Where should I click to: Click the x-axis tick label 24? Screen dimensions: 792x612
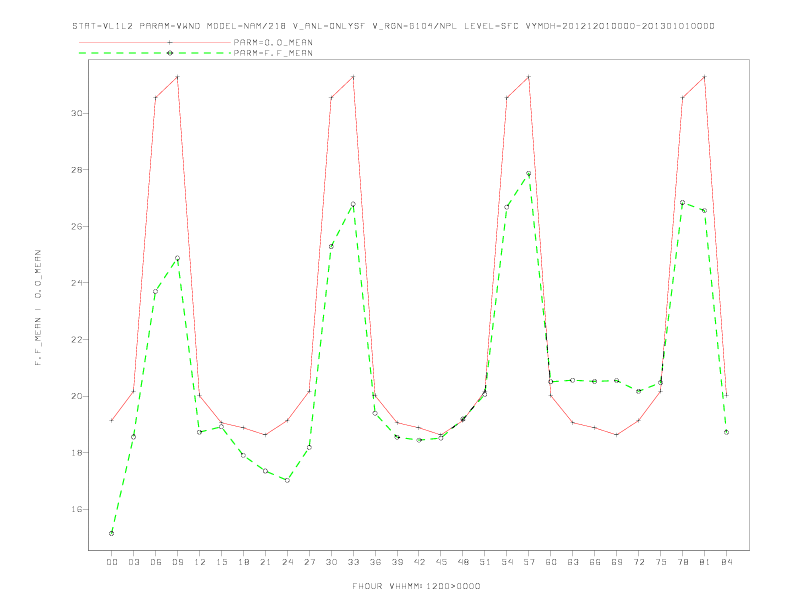(287, 562)
